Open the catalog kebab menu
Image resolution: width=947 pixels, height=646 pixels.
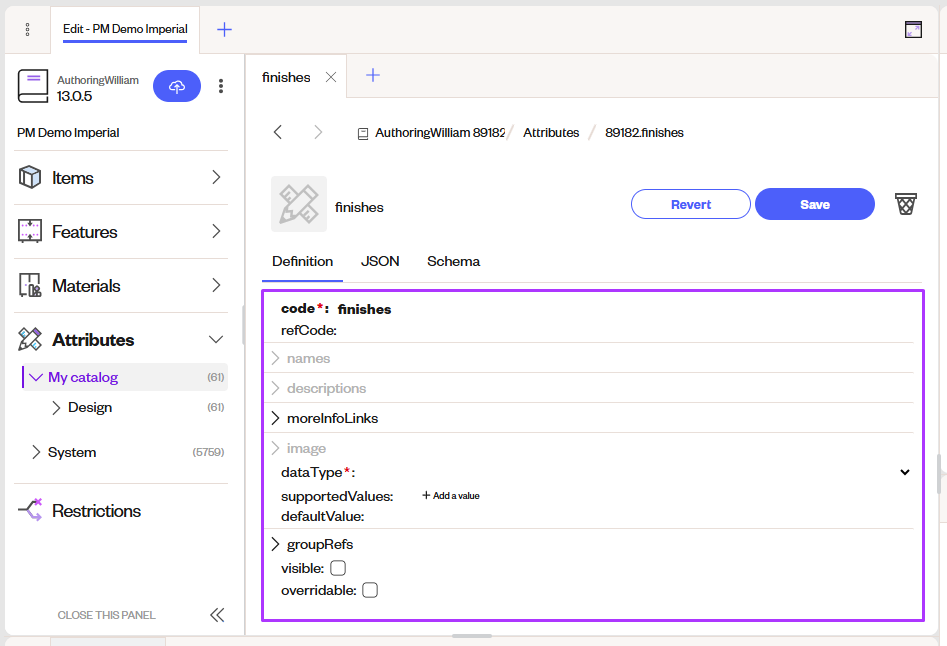click(221, 86)
